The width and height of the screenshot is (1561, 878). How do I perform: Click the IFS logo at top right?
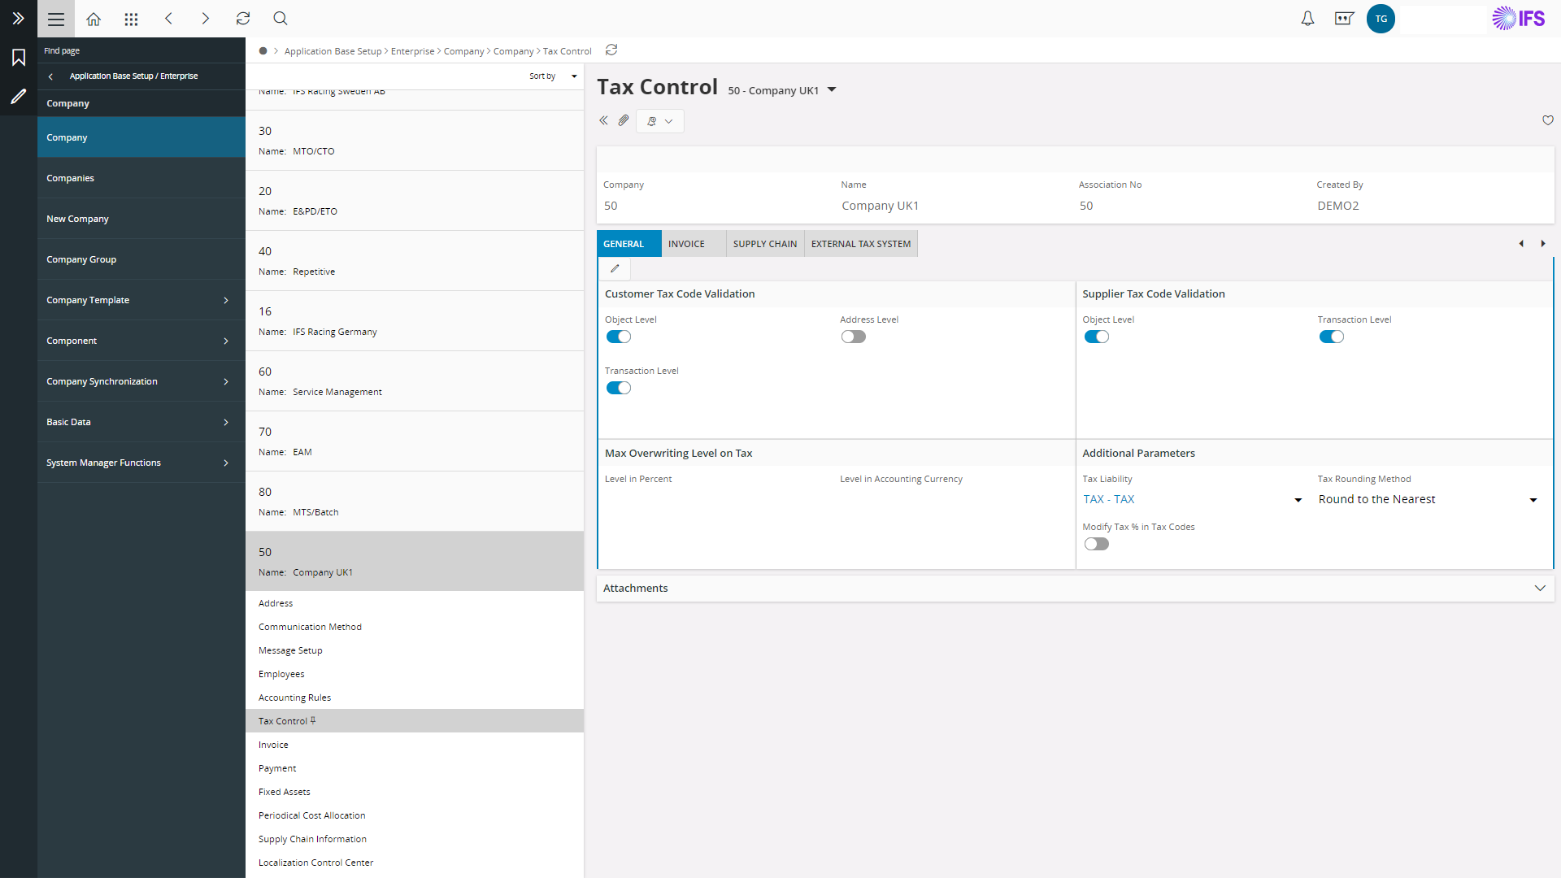point(1518,17)
